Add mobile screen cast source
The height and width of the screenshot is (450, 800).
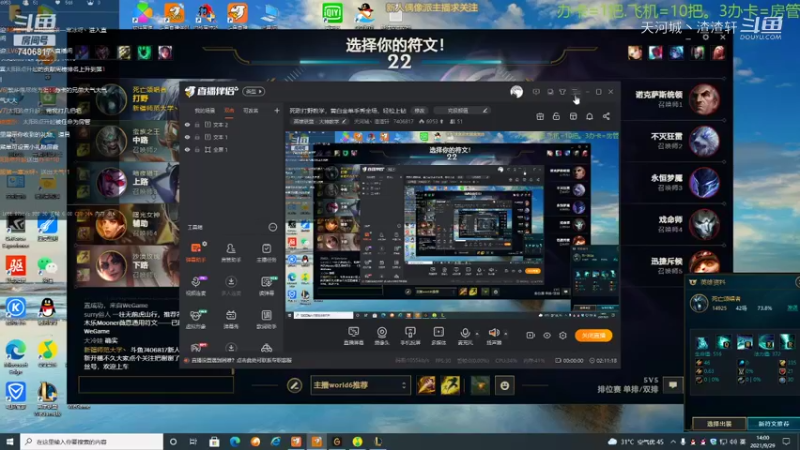[410, 336]
